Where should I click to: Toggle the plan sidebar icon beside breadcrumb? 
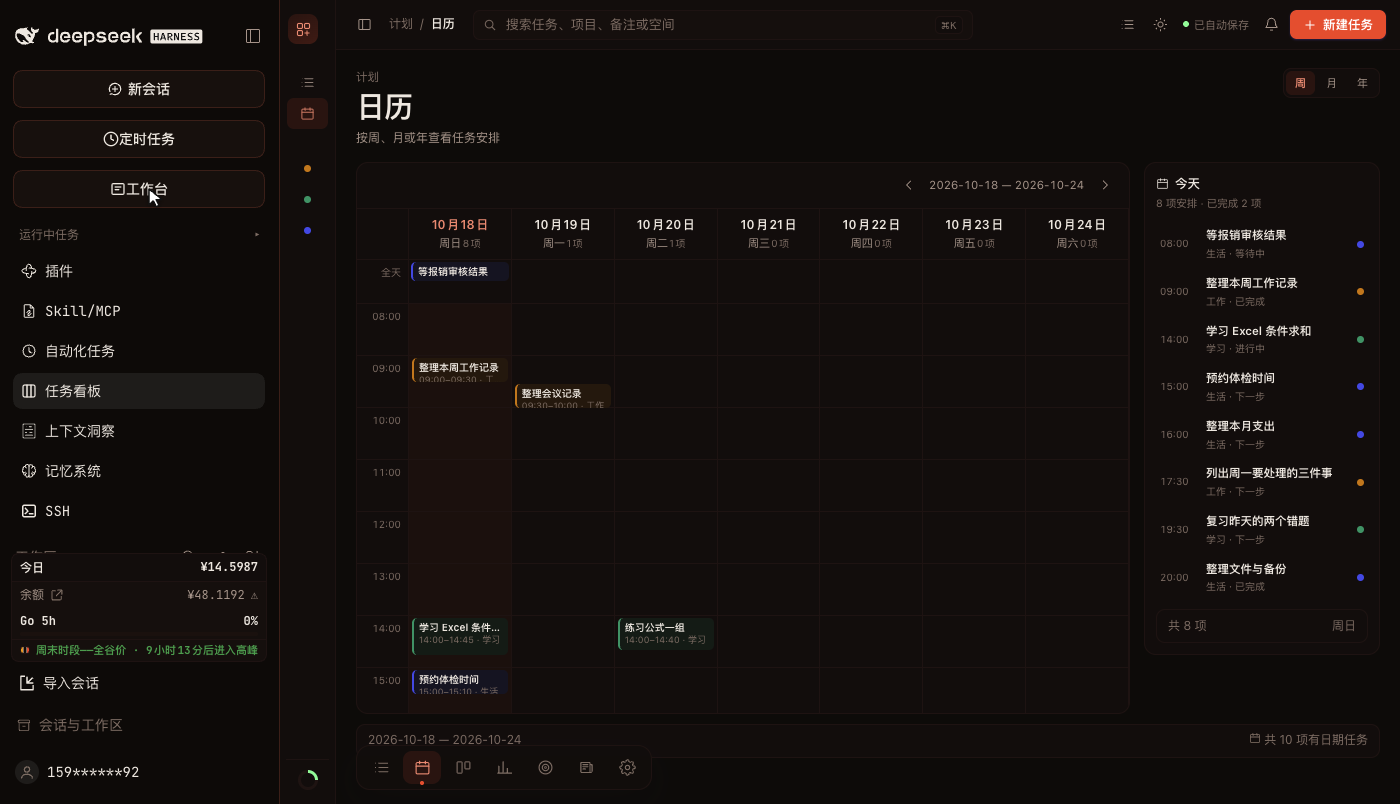(364, 24)
